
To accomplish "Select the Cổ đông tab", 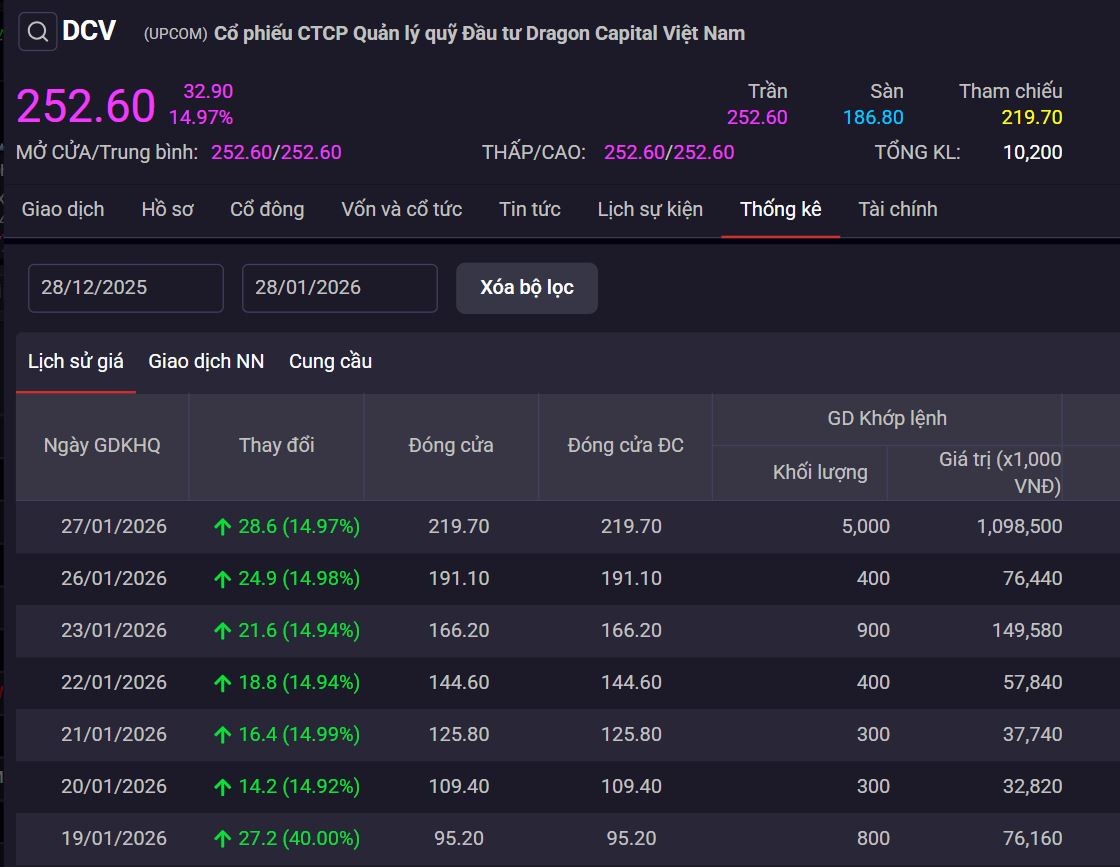I will point(266,210).
